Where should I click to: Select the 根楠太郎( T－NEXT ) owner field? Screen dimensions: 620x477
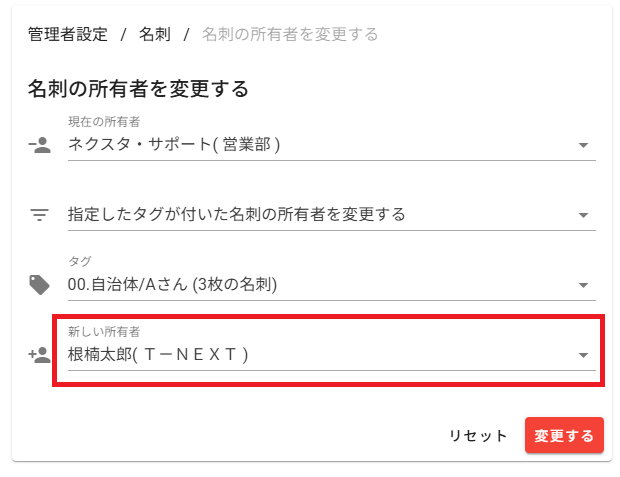pyautogui.click(x=300, y=354)
